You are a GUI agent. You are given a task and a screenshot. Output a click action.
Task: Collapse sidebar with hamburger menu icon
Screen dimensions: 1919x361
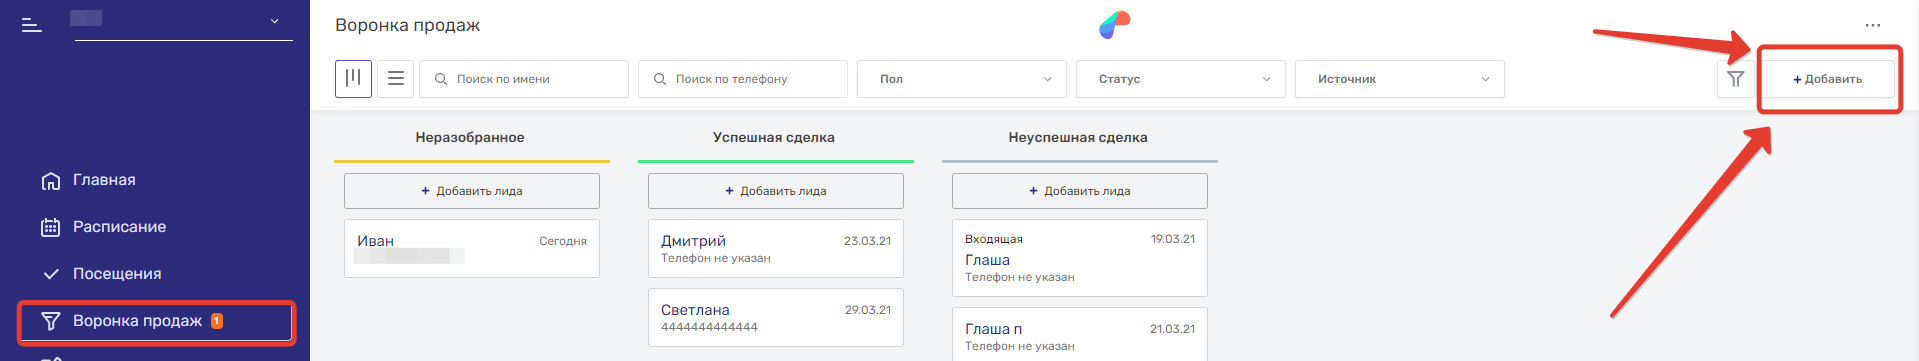click(x=32, y=25)
